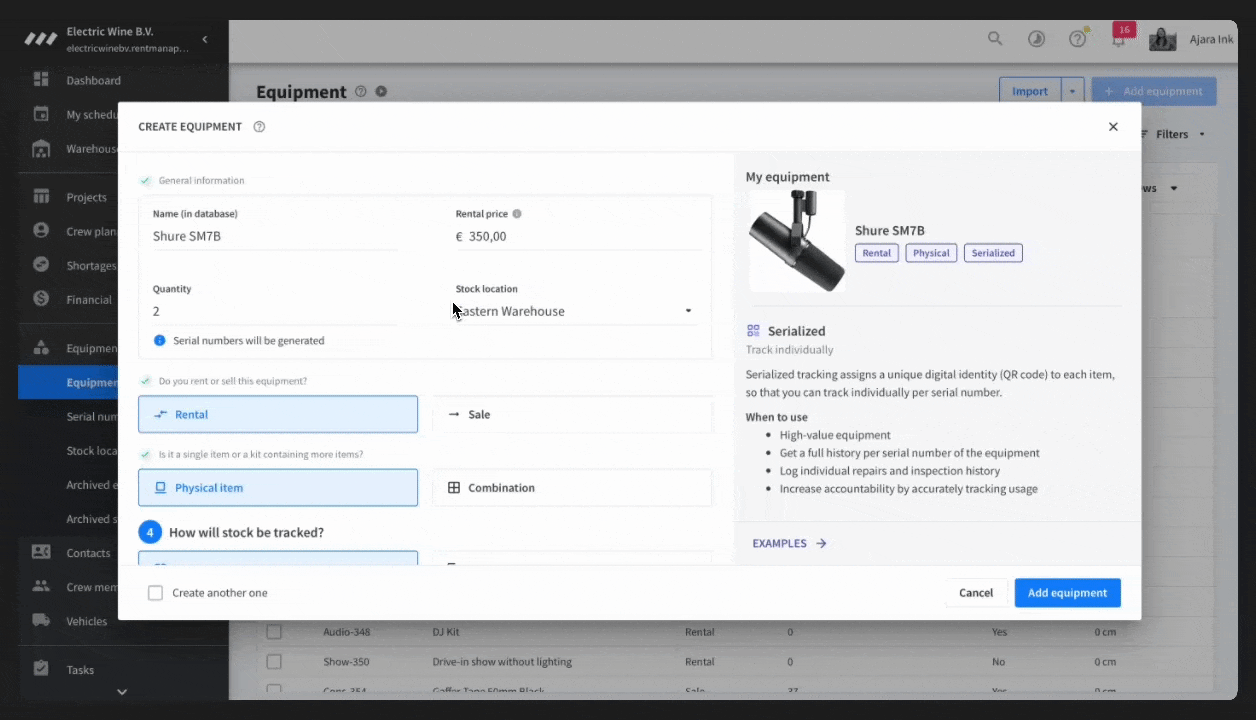
Task: Choose the Combination option
Action: [572, 488]
